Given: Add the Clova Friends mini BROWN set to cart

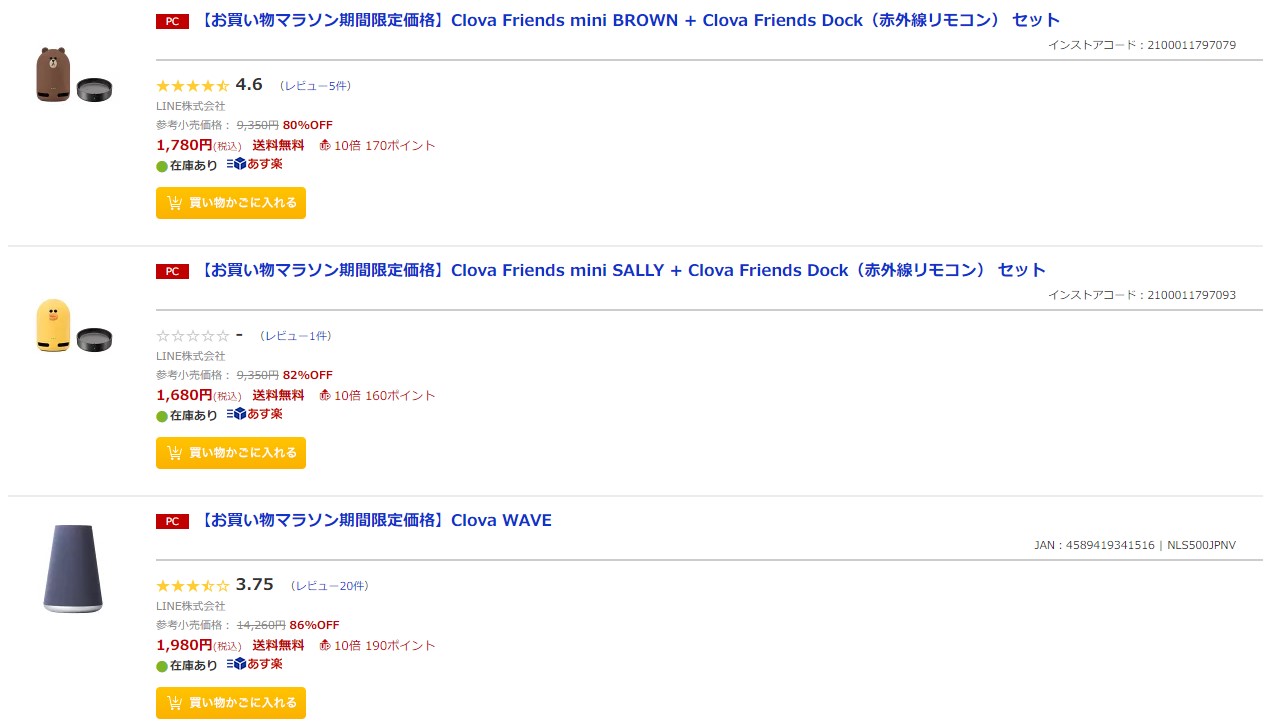Looking at the screenshot, I should click(231, 203).
